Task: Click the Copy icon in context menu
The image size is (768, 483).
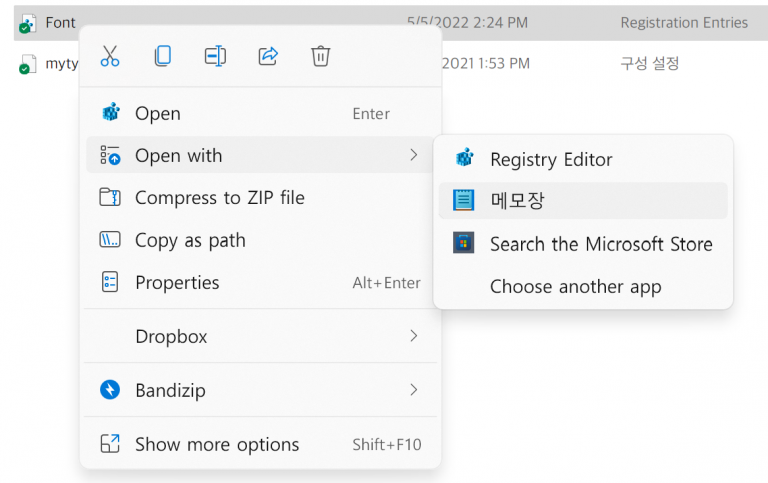Action: pyautogui.click(x=163, y=56)
